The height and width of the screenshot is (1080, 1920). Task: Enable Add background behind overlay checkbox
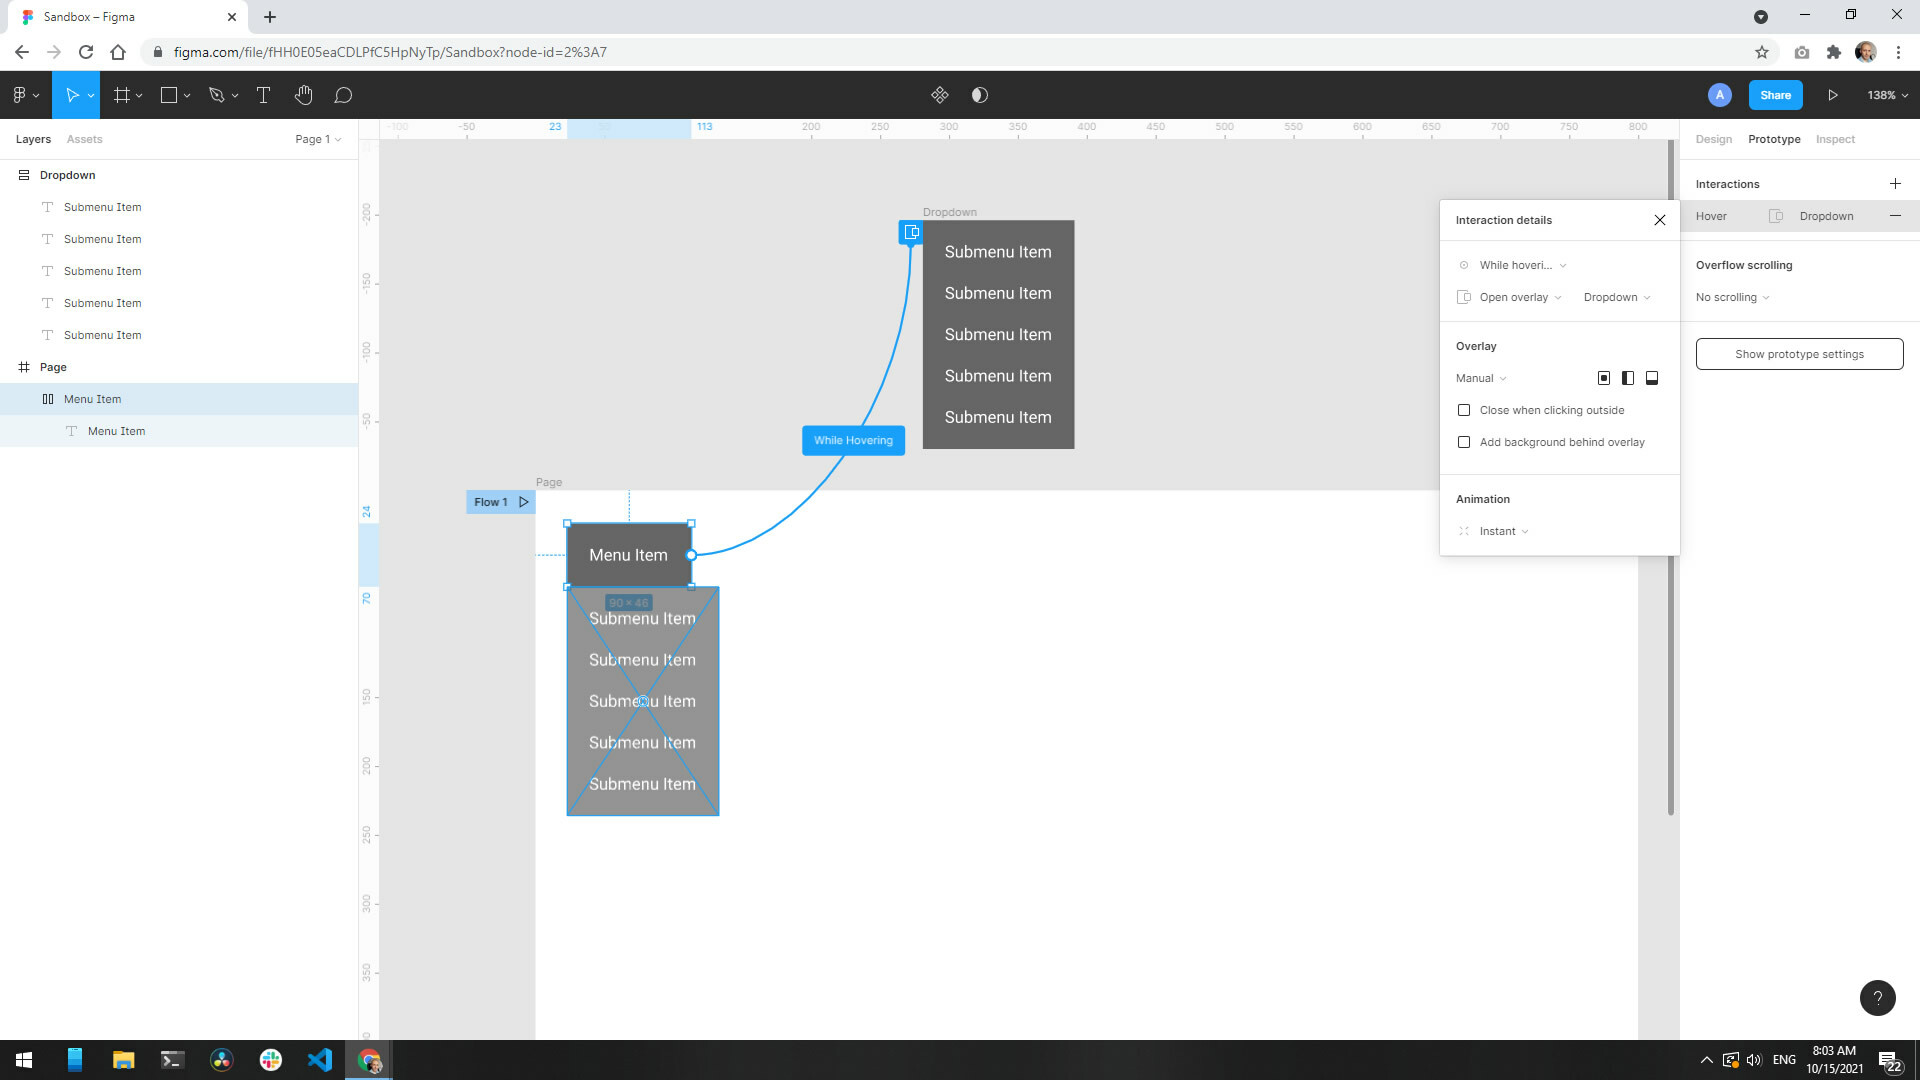pyautogui.click(x=1462, y=442)
